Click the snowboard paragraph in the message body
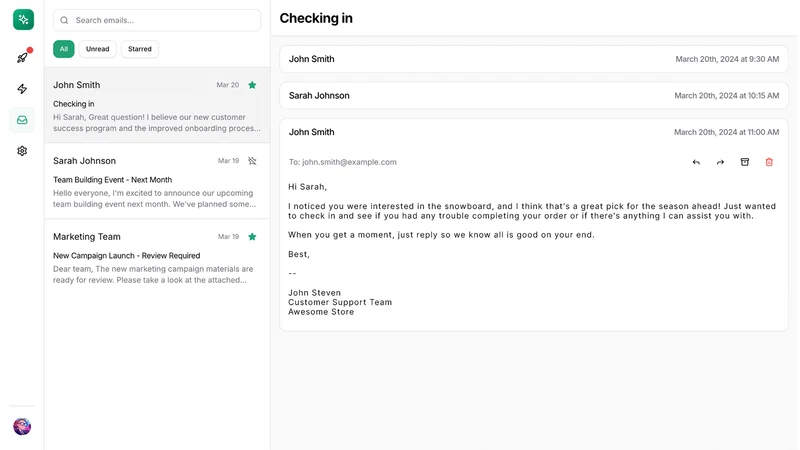The height and width of the screenshot is (450, 800). tap(532, 211)
